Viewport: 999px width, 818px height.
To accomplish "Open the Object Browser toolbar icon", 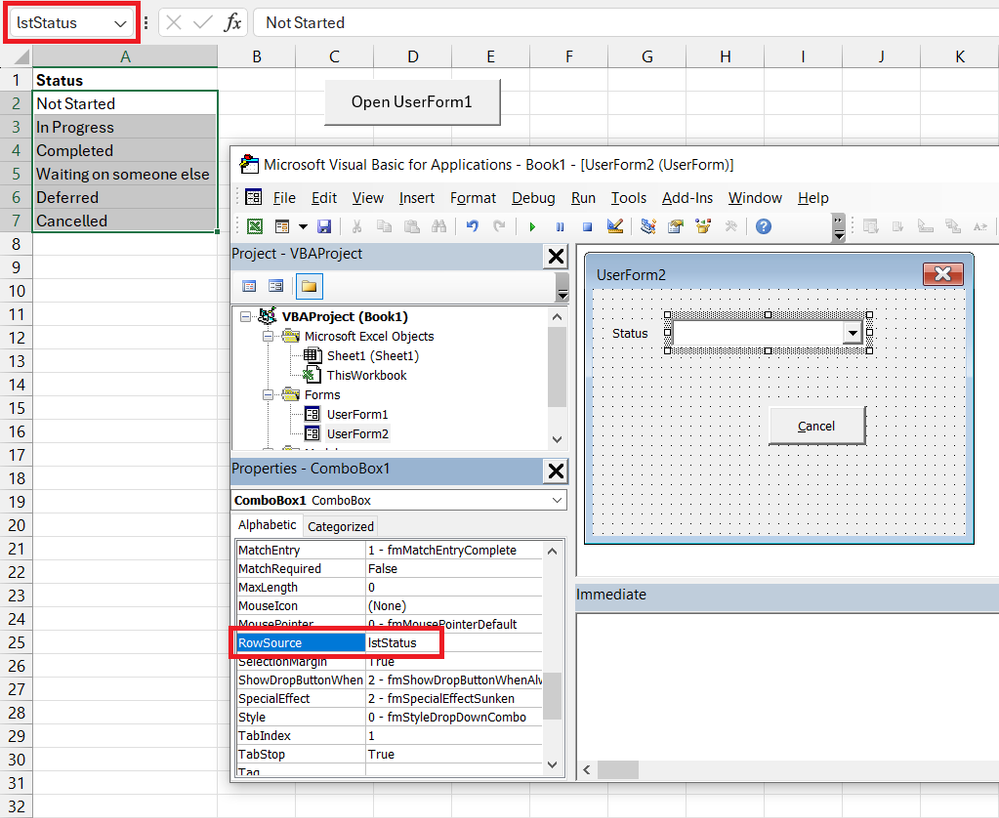I will [703, 226].
